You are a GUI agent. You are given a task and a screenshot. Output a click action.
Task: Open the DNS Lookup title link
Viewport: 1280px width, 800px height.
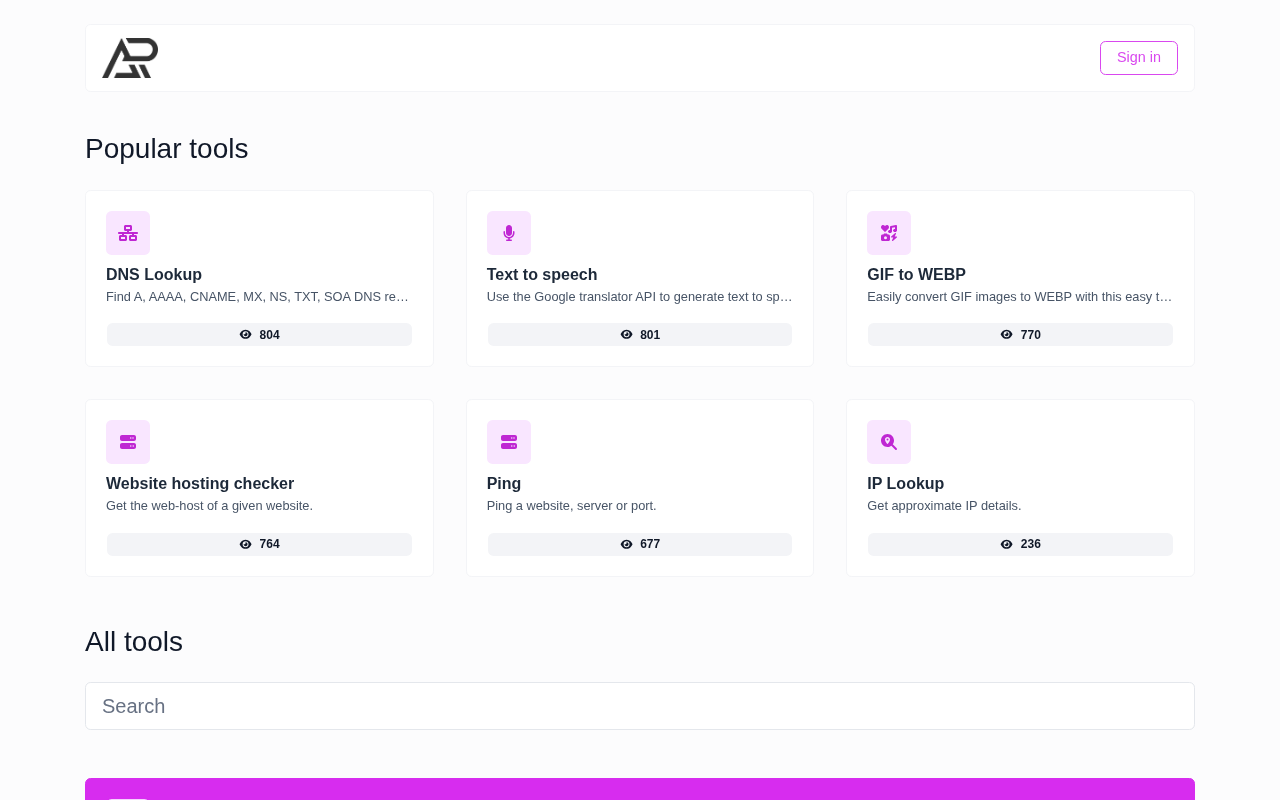click(154, 275)
